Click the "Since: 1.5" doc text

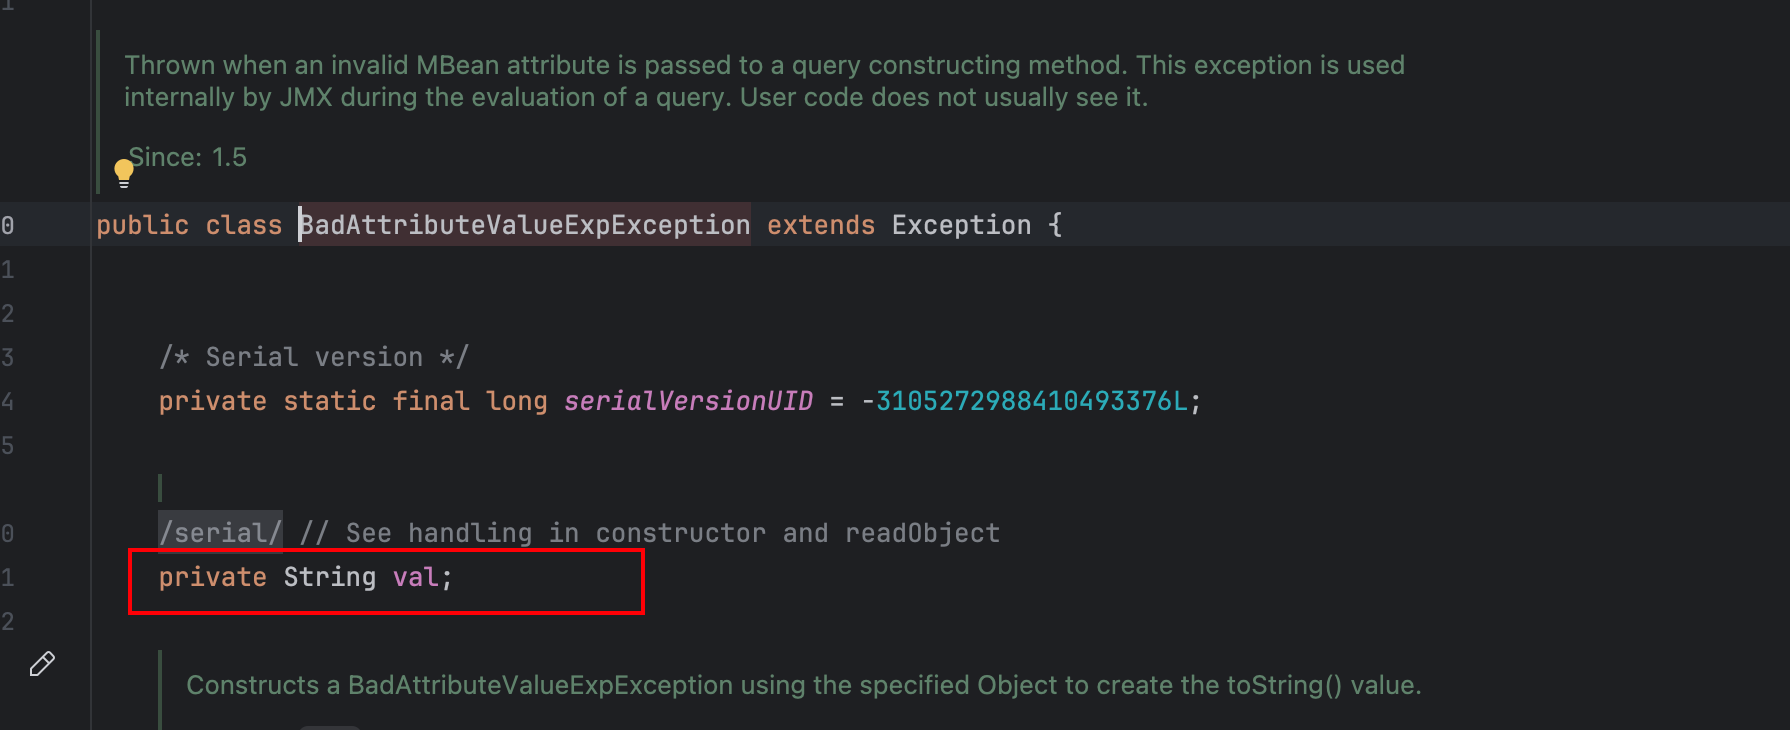coord(188,157)
